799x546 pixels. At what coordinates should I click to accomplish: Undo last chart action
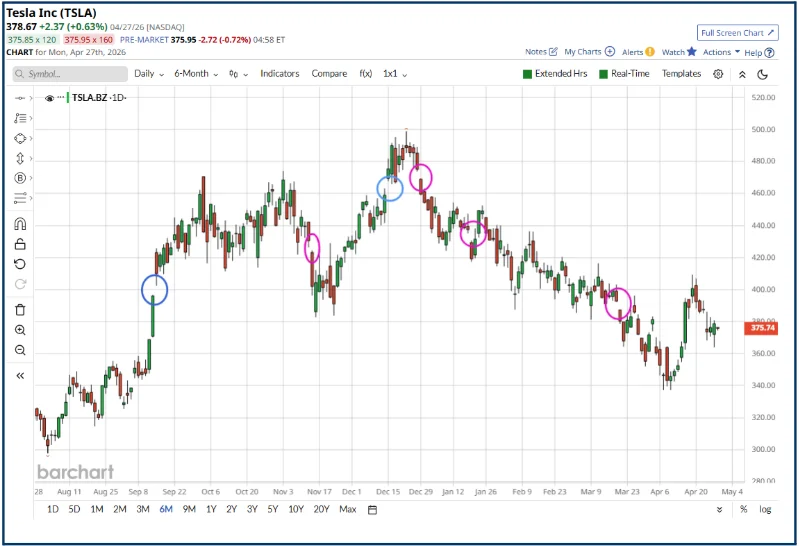(20, 264)
